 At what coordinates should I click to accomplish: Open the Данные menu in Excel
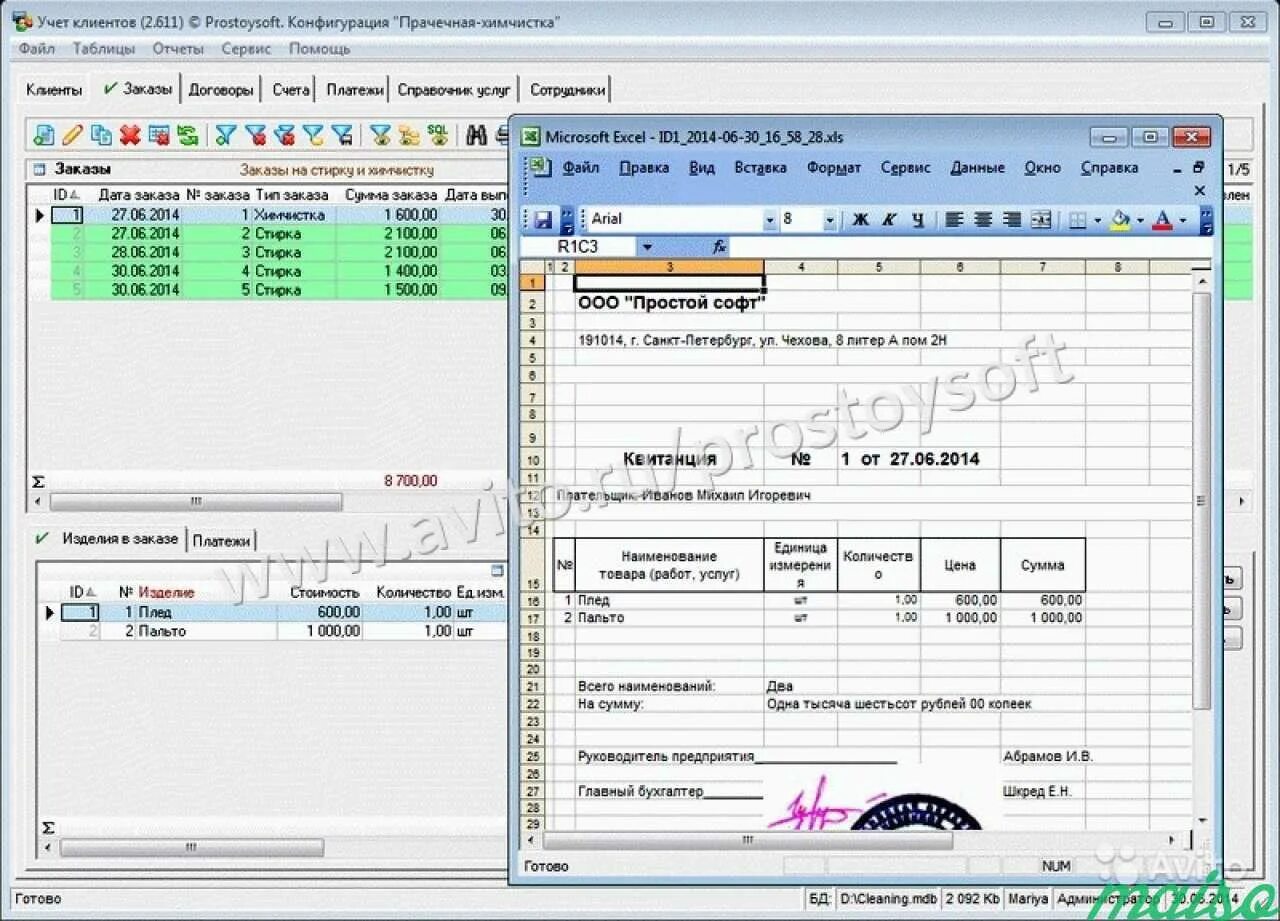pyautogui.click(x=977, y=168)
